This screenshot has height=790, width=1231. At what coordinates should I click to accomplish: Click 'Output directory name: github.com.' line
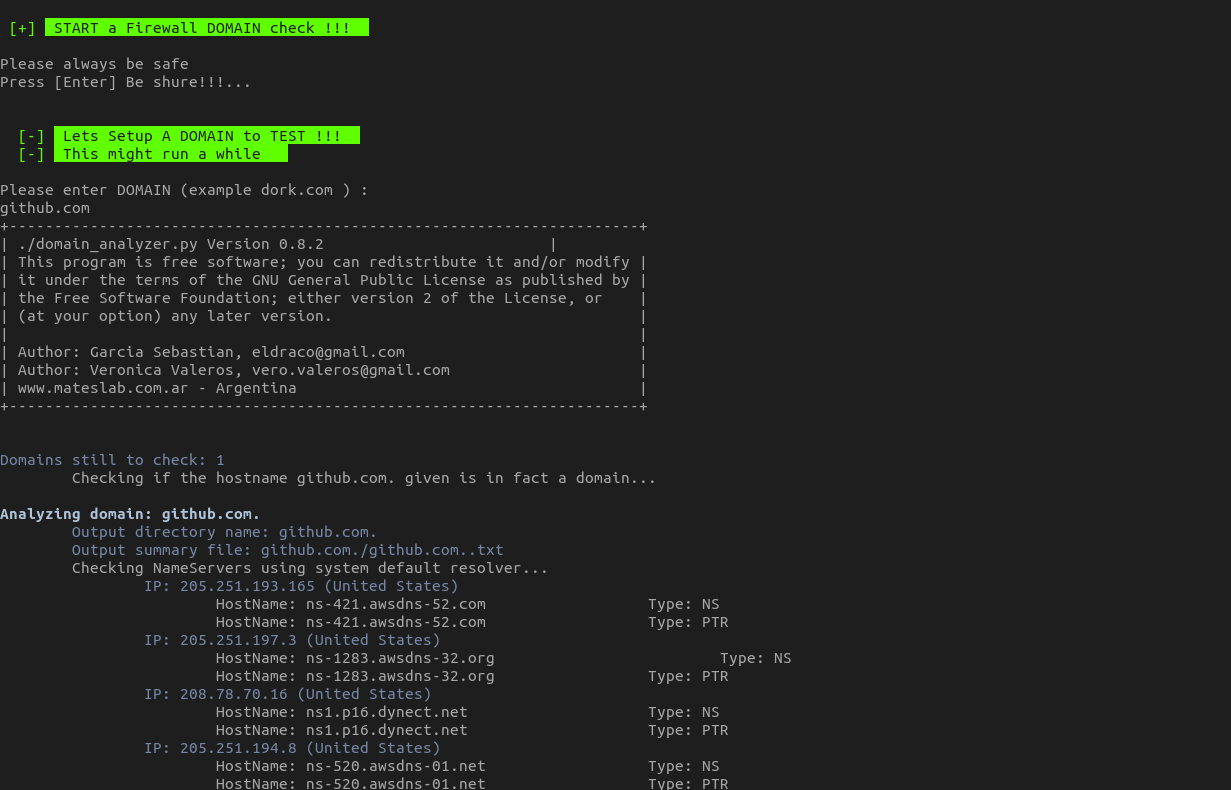coord(225,532)
